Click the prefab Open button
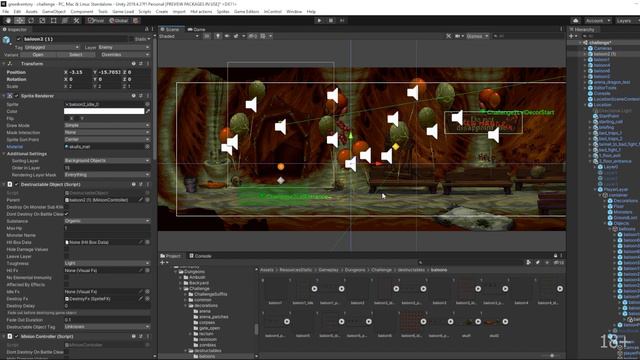Viewport: 640px width, 360px height. coord(38,55)
